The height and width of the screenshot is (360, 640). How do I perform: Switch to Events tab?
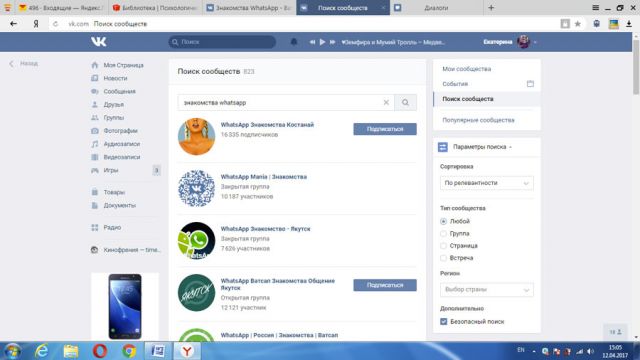(455, 84)
